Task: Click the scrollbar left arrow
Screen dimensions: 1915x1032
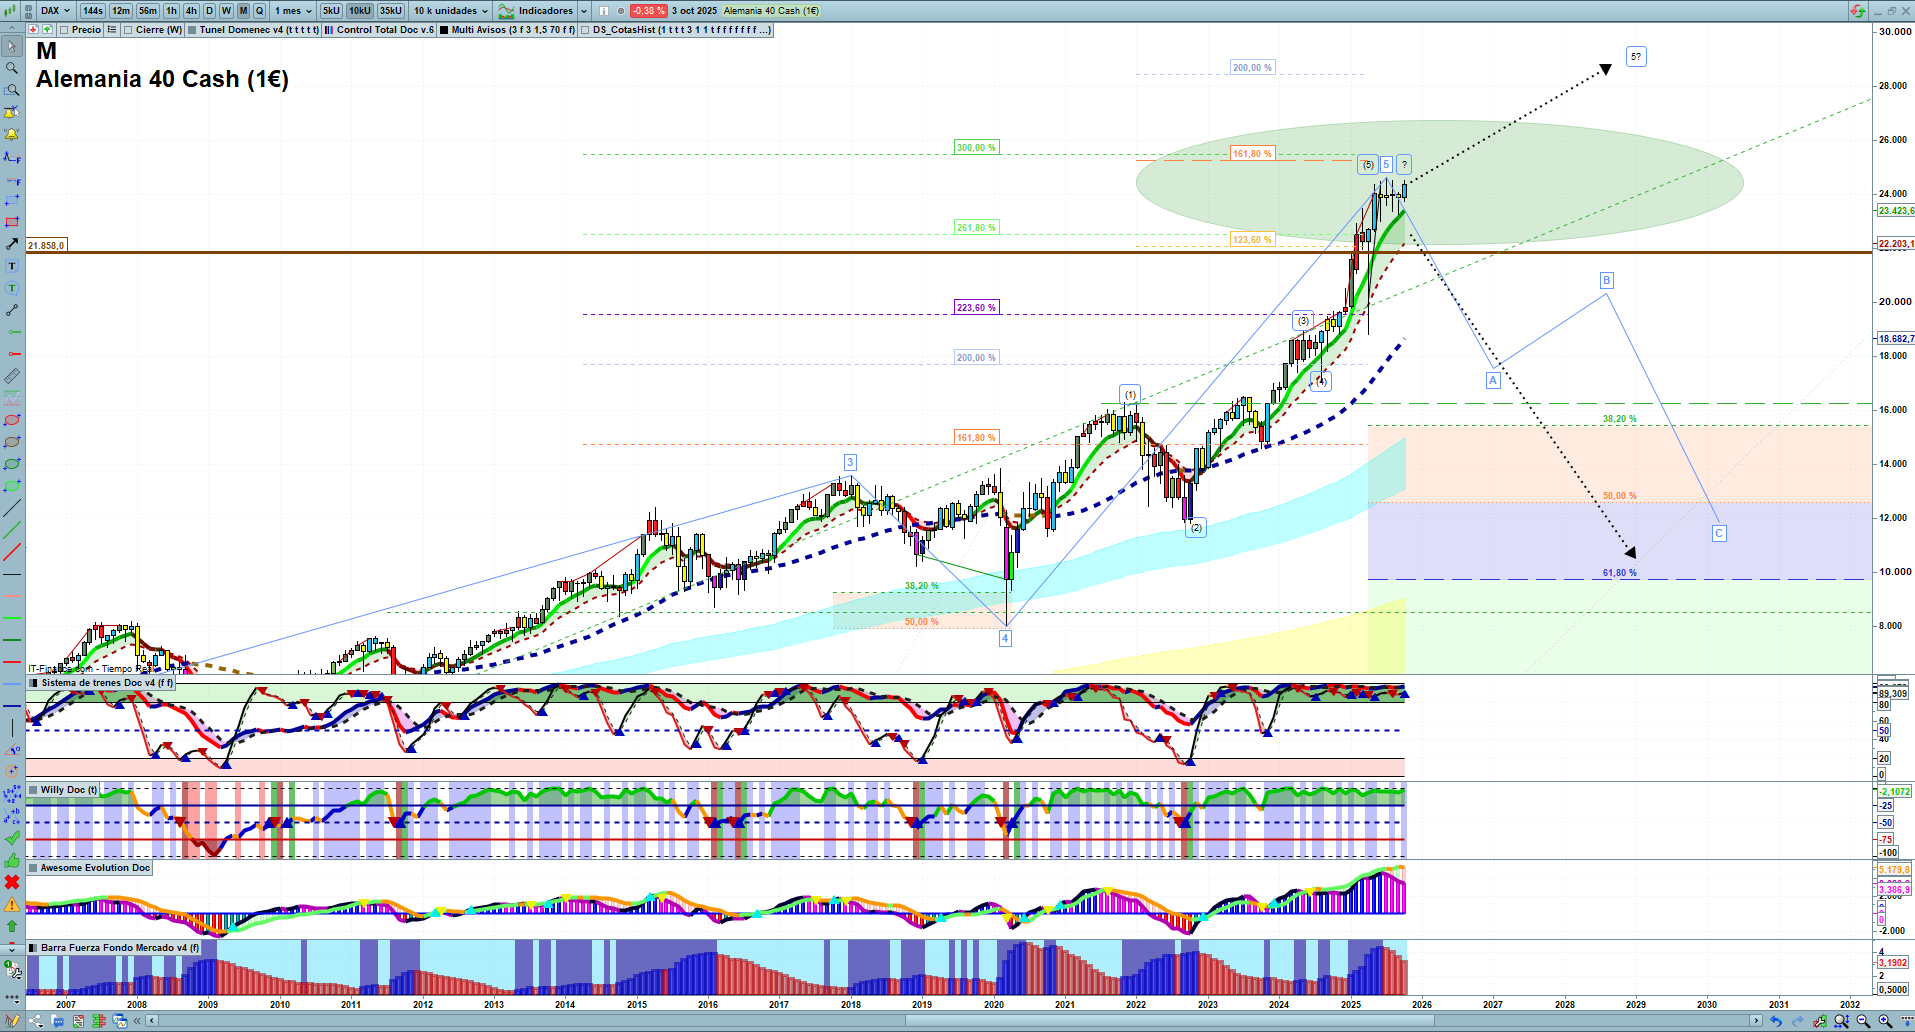Action: point(152,1021)
